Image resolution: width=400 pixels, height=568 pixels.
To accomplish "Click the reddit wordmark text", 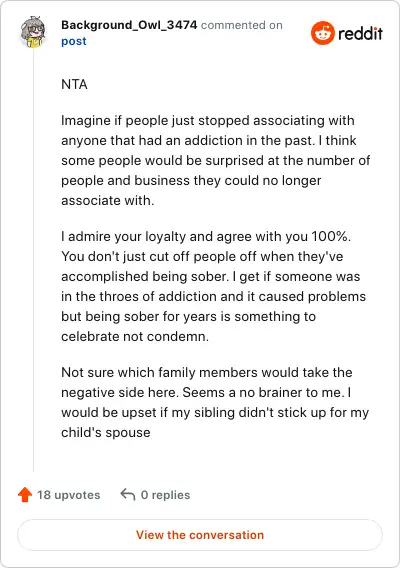I will 360,34.
